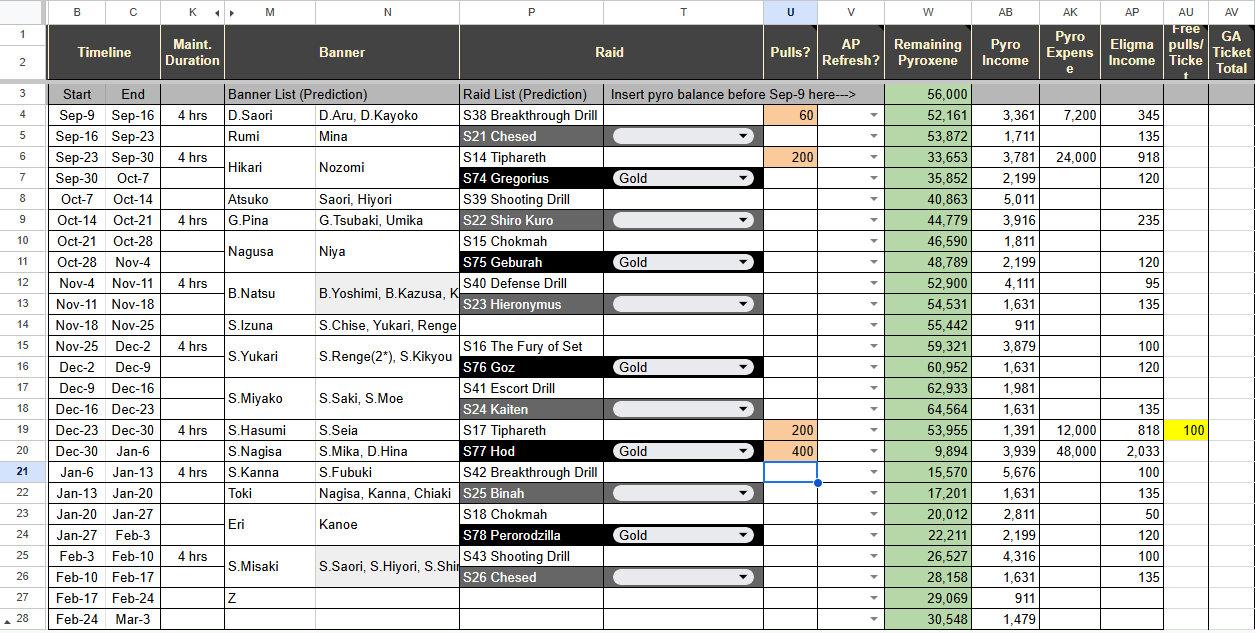The image size is (1255, 633).
Task: Click the 48,000 pyro expense cell
Action: click(1070, 451)
